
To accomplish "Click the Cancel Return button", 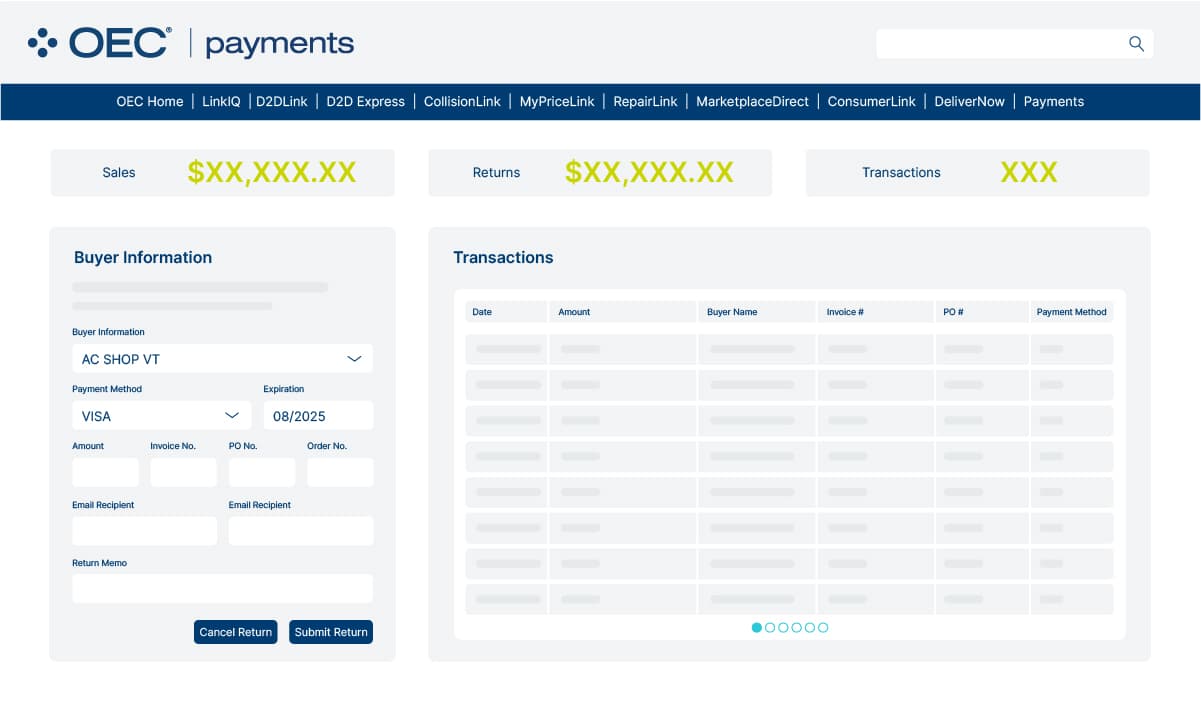I will coord(236,632).
